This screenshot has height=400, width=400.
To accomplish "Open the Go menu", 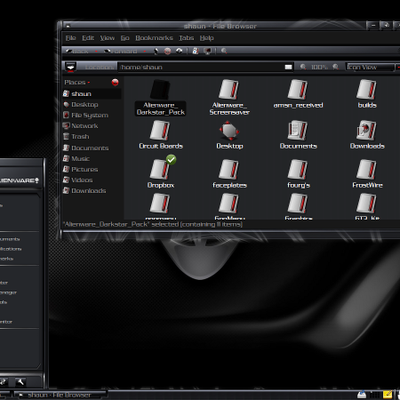I will (x=125, y=38).
